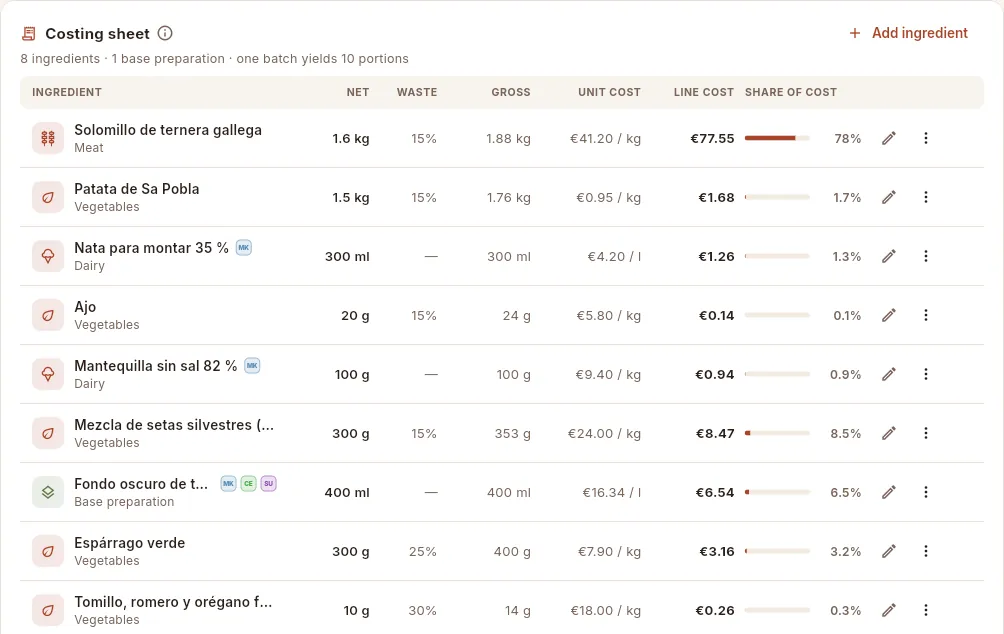1004x634 pixels.
Task: Click Add ingredient button
Action: click(908, 33)
